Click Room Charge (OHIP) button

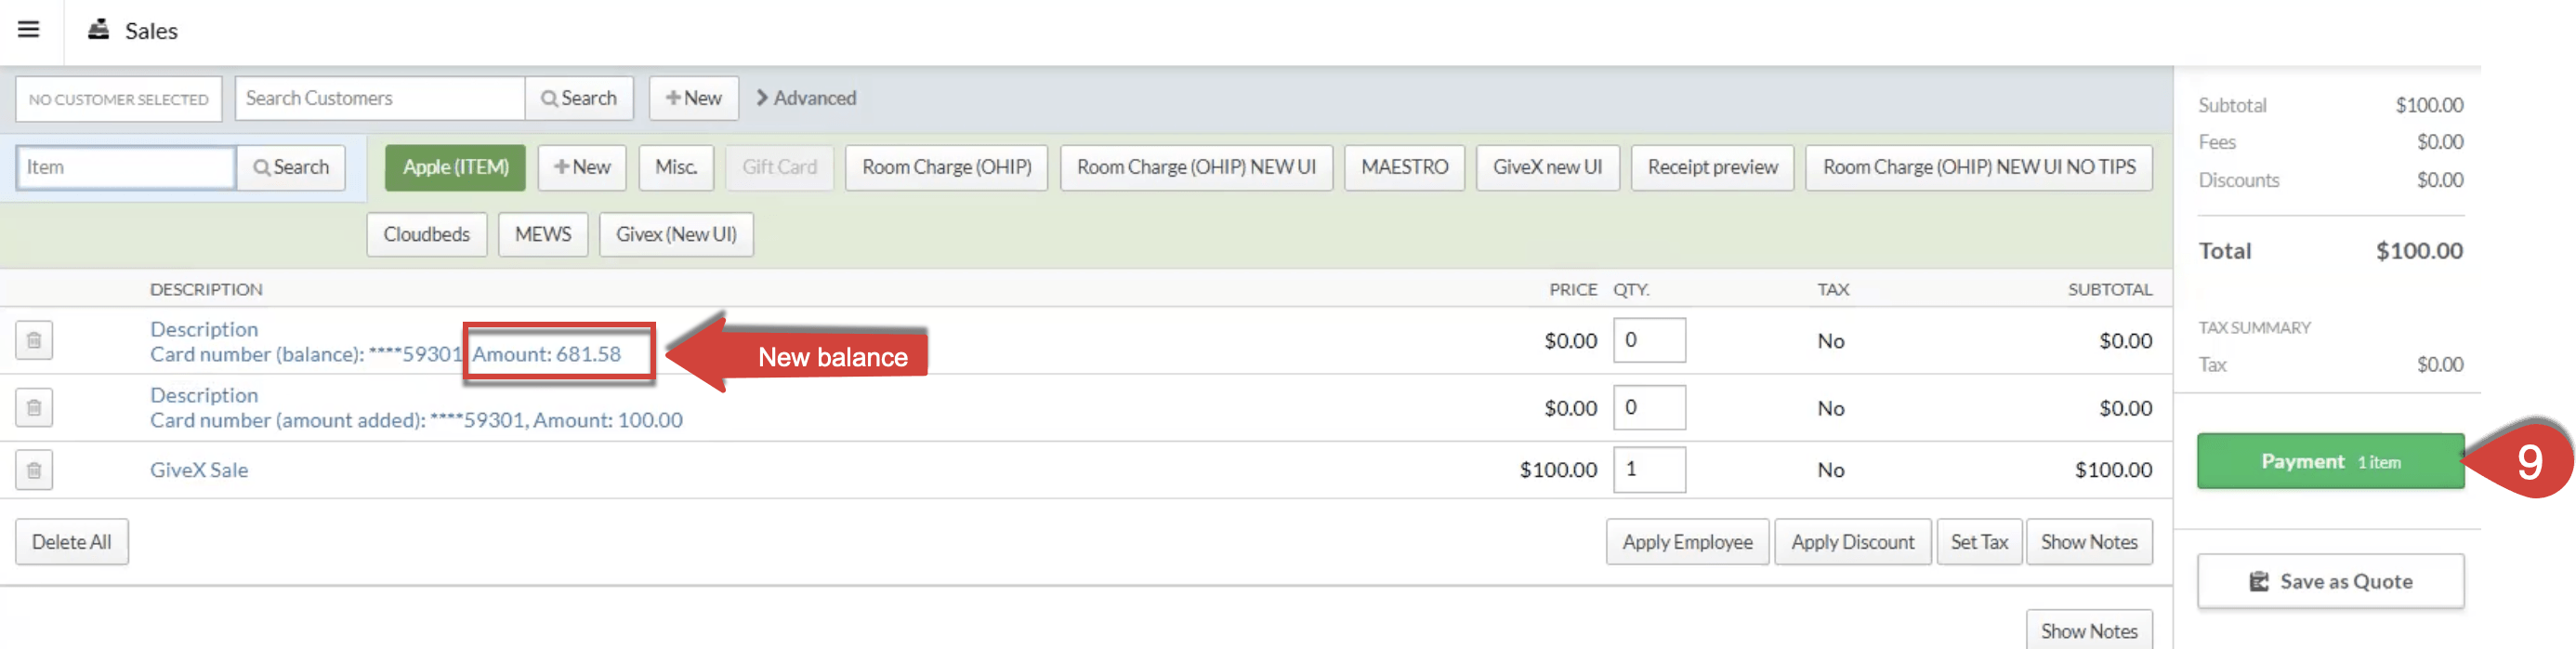tap(946, 167)
